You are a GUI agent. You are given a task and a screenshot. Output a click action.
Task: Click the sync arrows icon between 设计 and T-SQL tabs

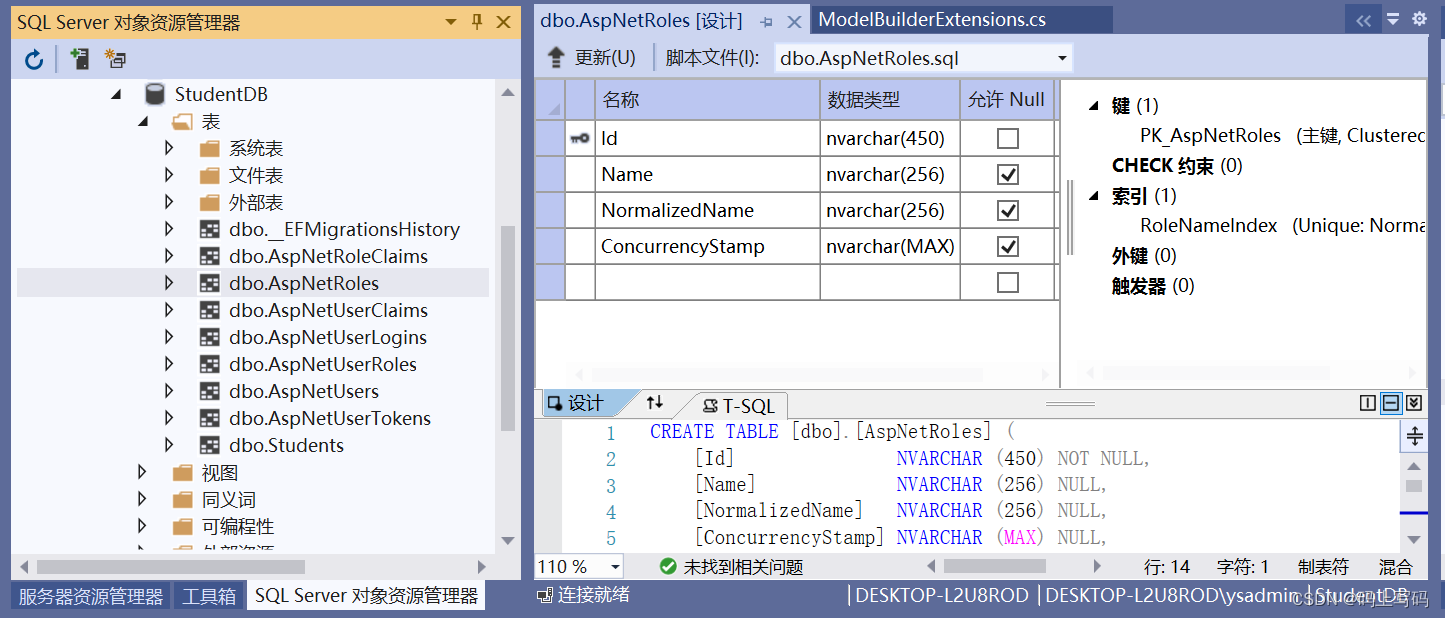655,404
